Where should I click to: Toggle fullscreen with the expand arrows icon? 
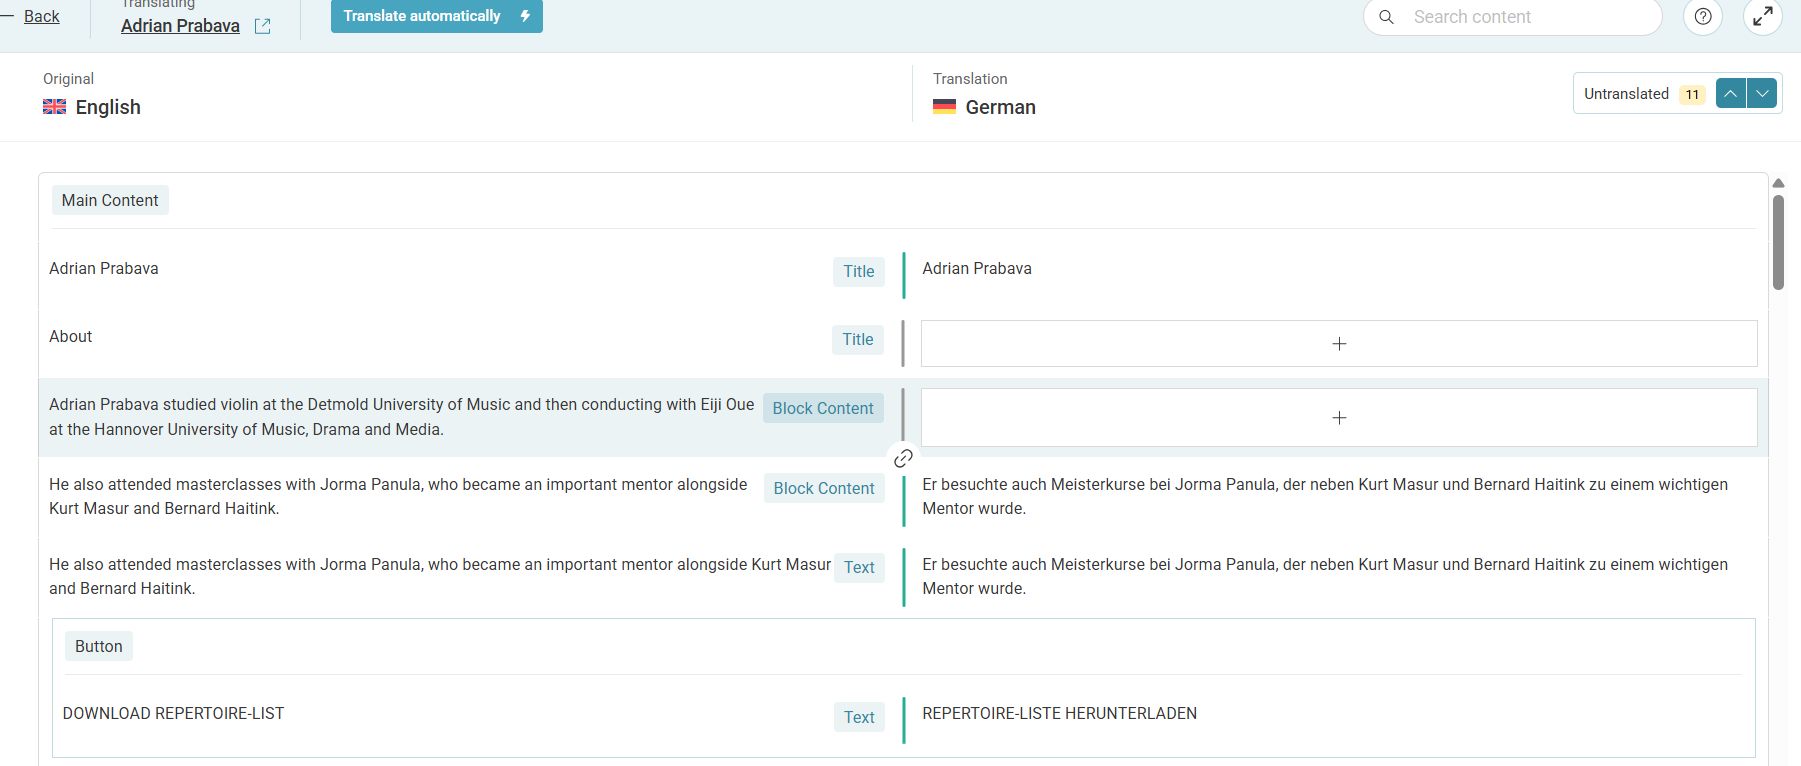1763,17
